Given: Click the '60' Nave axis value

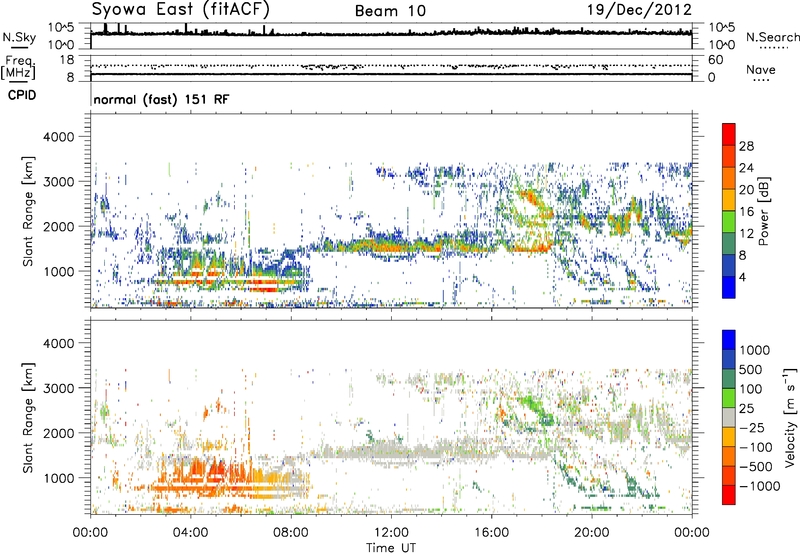Looking at the screenshot, I should 715,60.
